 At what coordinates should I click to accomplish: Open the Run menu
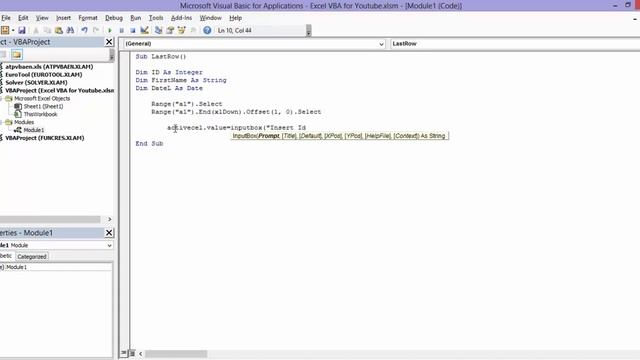(x=136, y=18)
